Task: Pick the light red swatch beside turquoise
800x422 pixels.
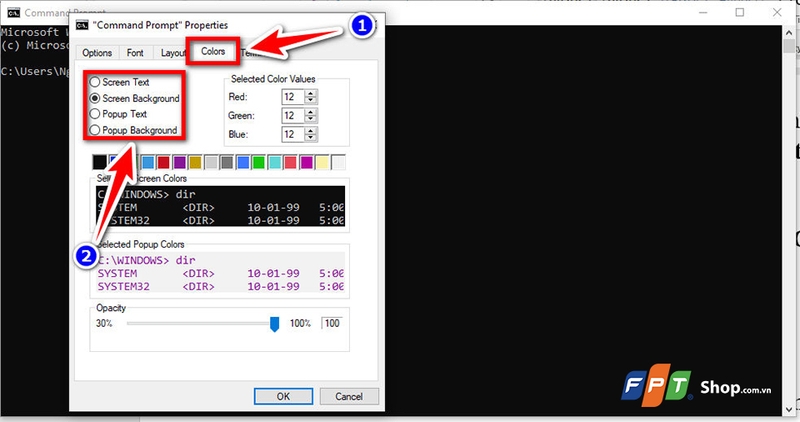Action: click(290, 163)
